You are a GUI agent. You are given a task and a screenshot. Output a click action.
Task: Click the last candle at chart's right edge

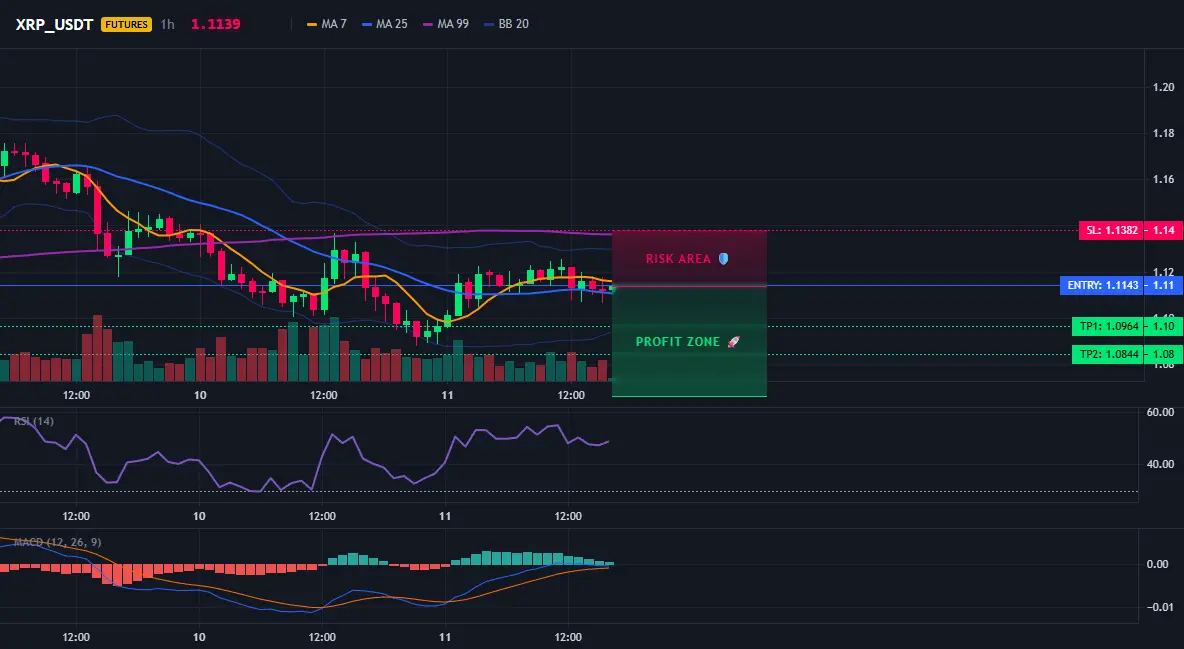point(612,288)
